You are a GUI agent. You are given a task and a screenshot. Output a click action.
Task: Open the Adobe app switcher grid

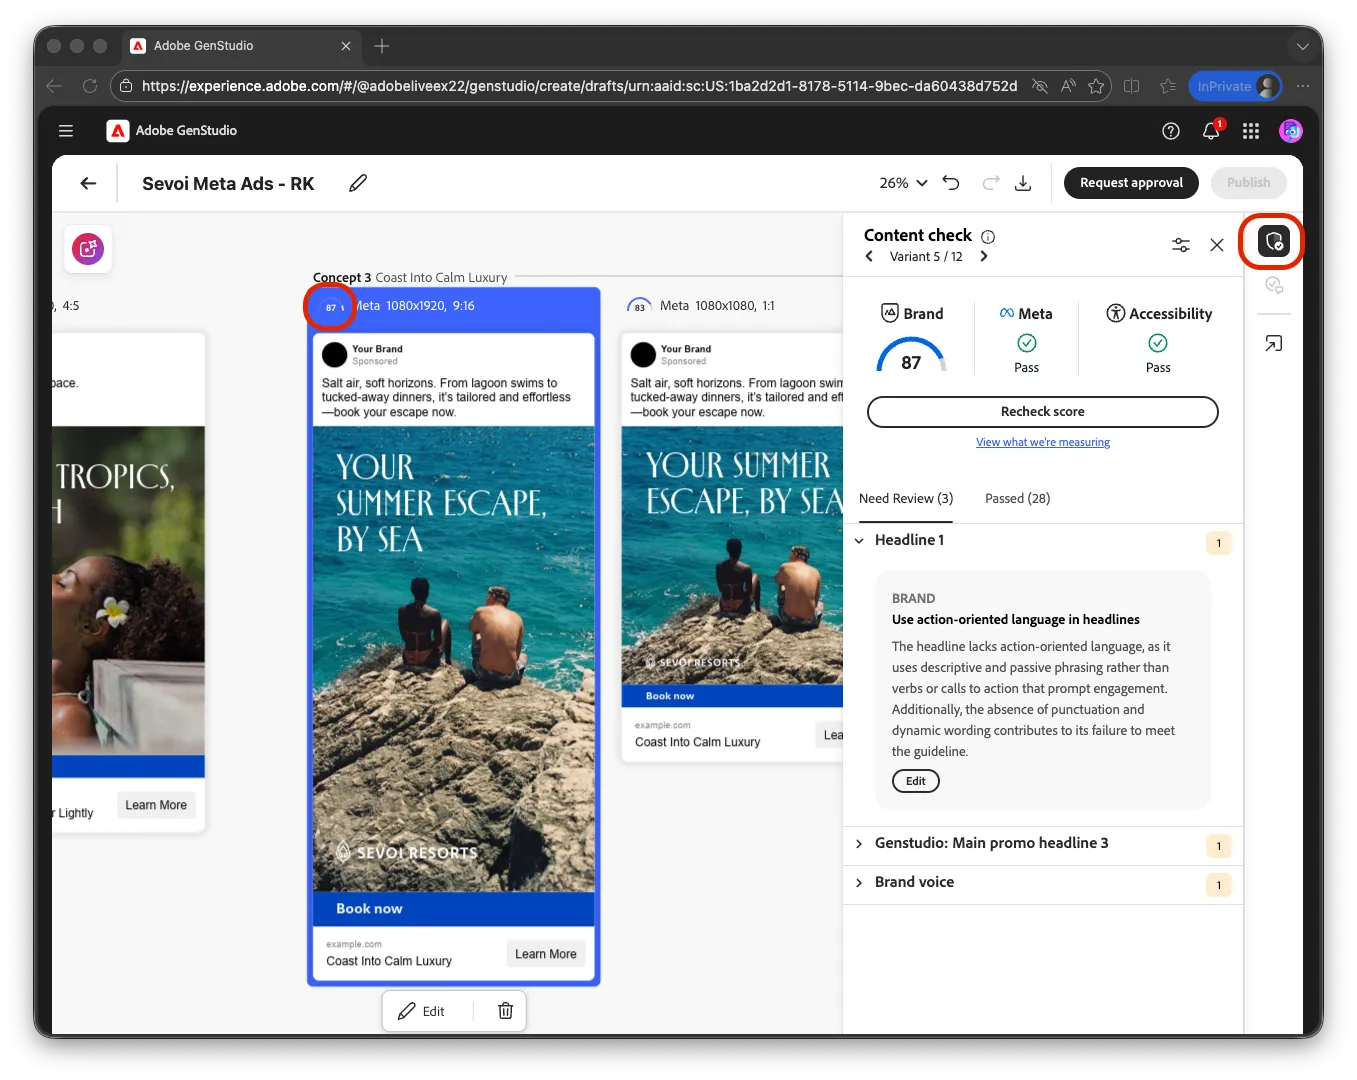(x=1251, y=131)
